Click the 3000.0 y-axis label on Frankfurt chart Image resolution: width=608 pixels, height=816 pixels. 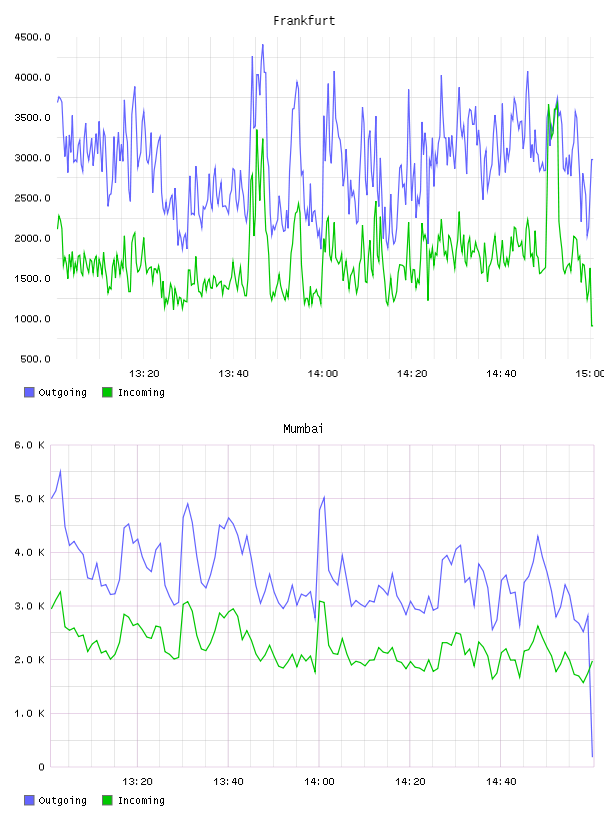[32, 158]
